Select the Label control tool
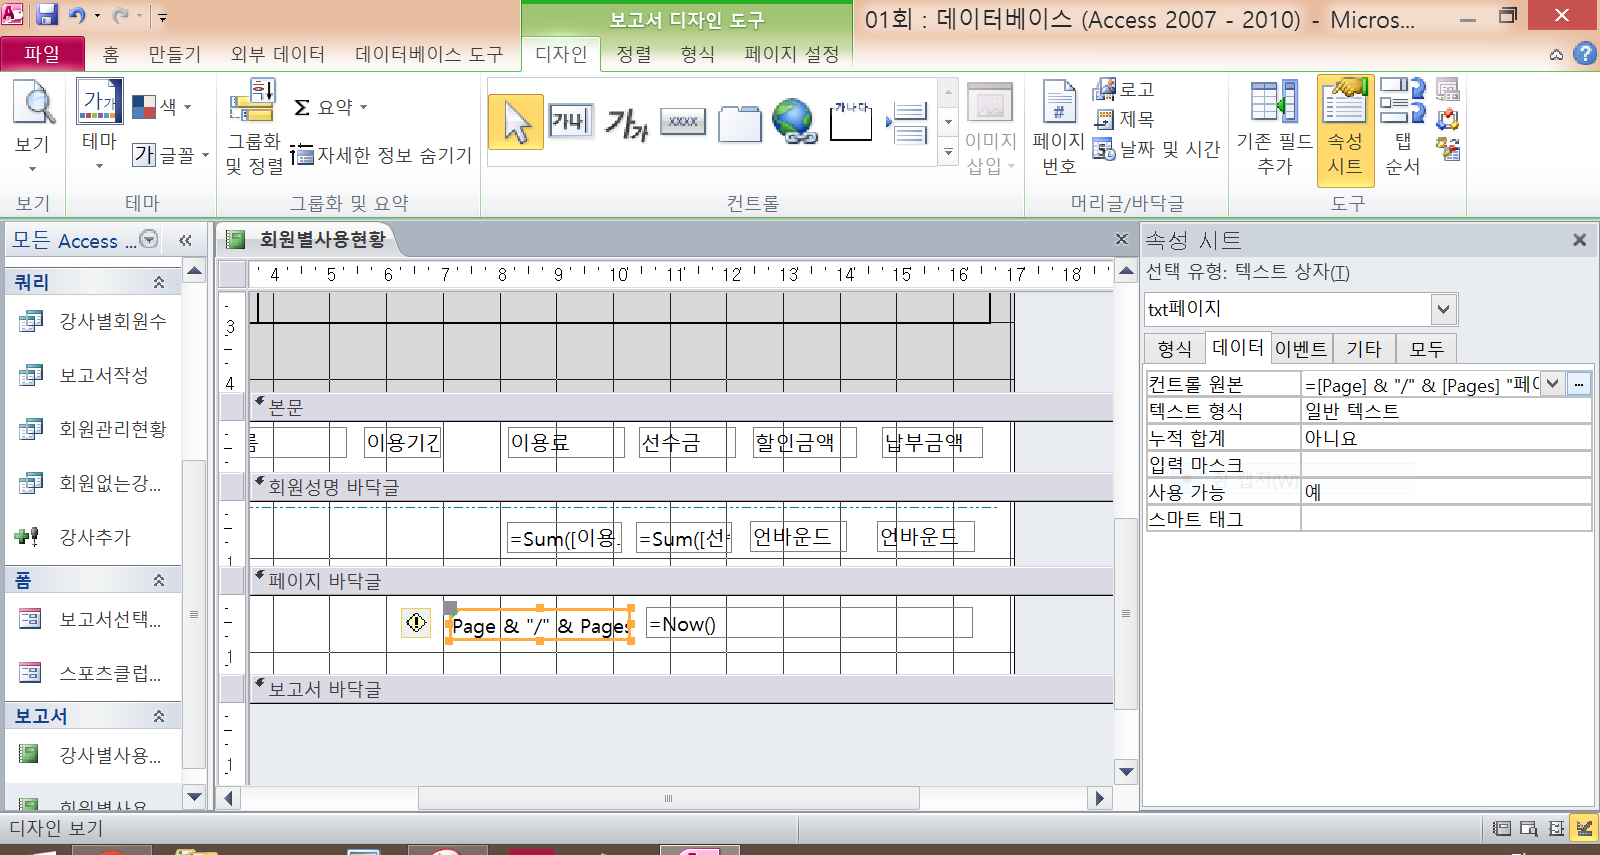Screen dimensions: 1600x855 point(627,123)
